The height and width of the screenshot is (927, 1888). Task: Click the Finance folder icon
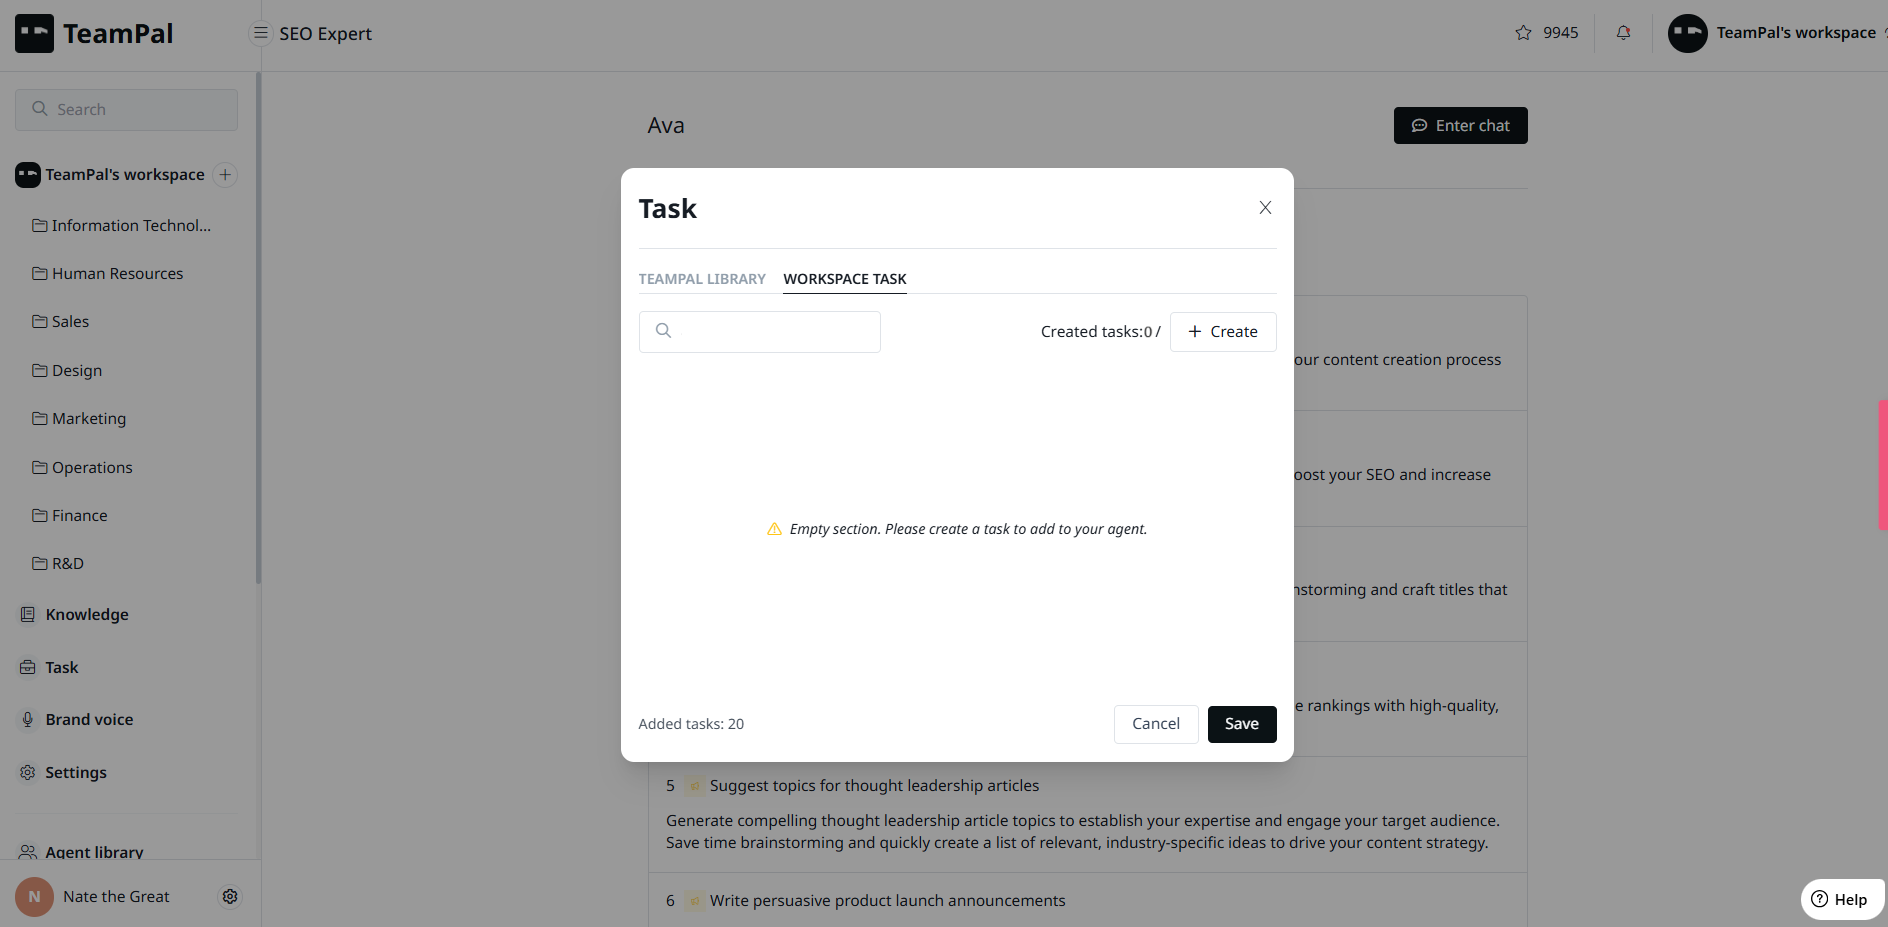coord(40,516)
